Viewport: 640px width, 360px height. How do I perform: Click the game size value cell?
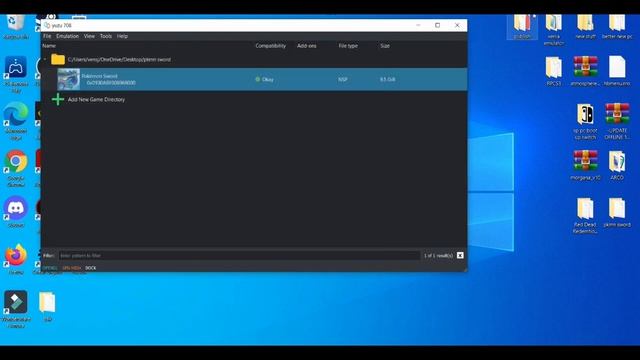pos(387,80)
